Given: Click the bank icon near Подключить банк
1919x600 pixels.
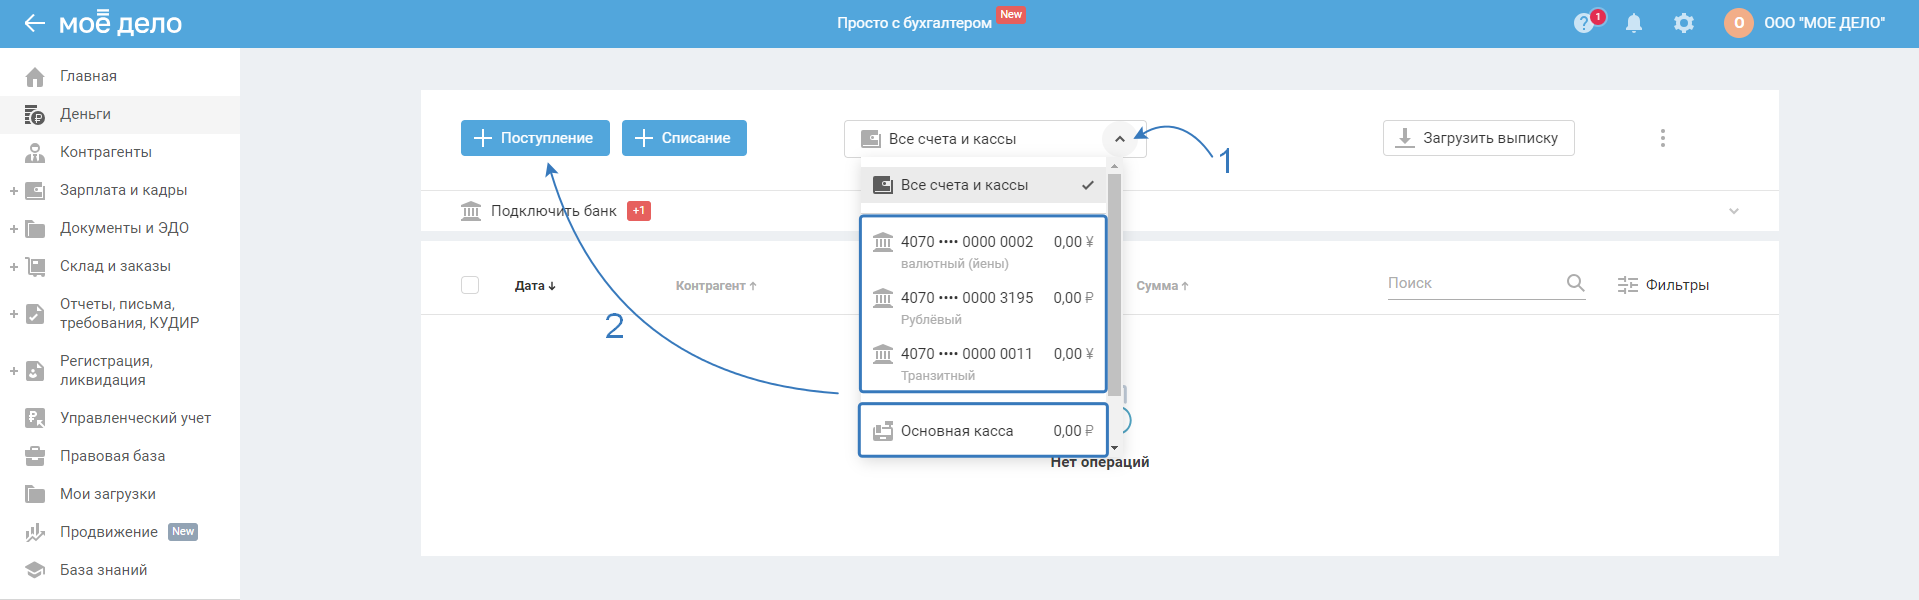Looking at the screenshot, I should click(471, 211).
